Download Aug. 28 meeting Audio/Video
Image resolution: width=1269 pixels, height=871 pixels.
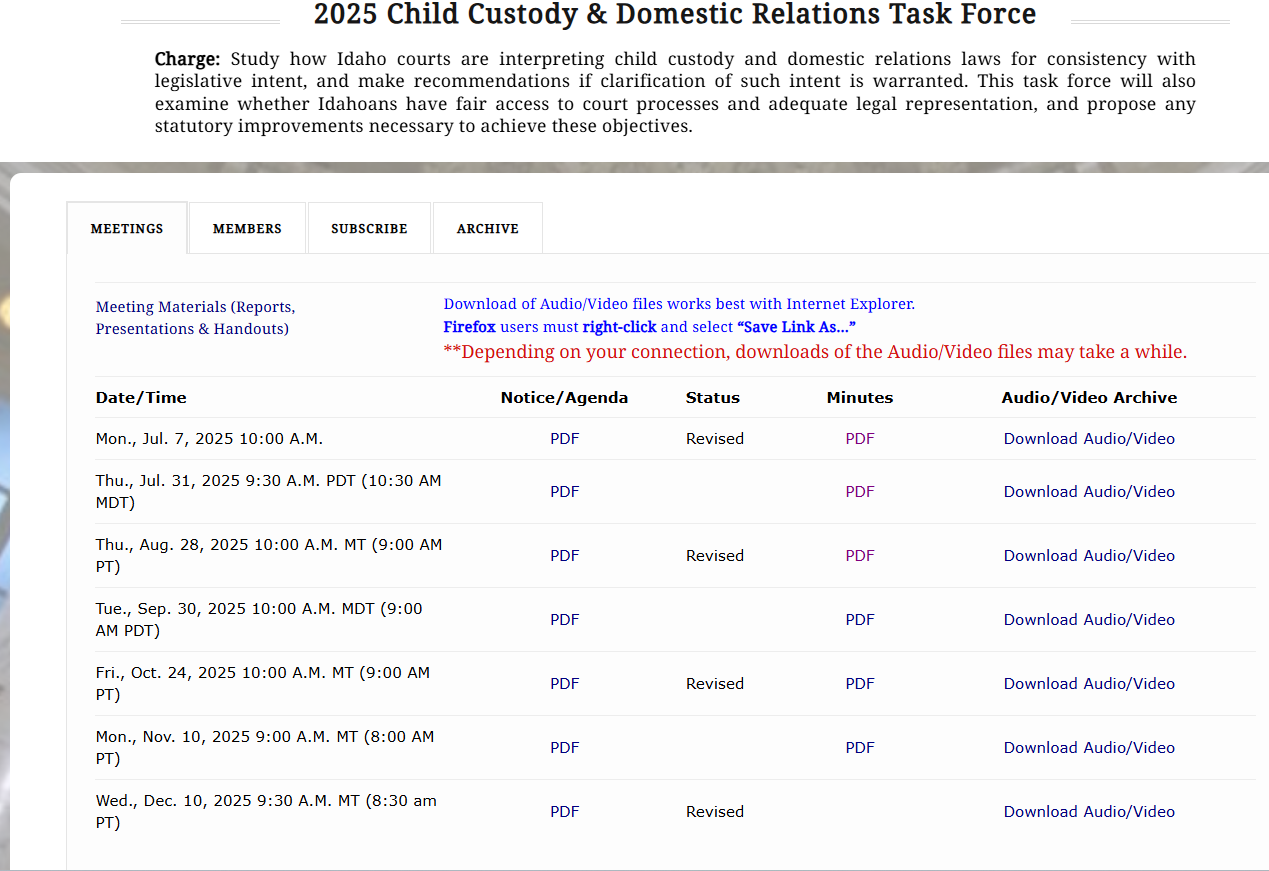(x=1089, y=556)
